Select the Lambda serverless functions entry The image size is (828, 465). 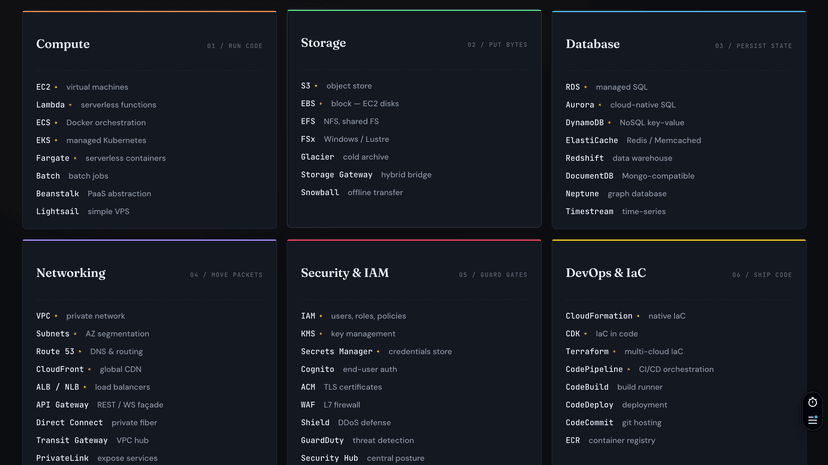(x=96, y=105)
